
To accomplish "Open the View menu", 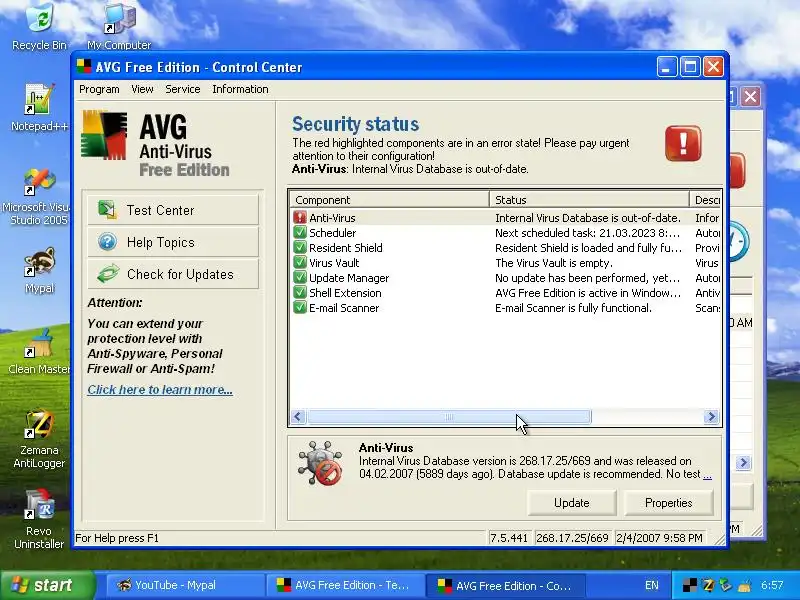I will tap(142, 89).
